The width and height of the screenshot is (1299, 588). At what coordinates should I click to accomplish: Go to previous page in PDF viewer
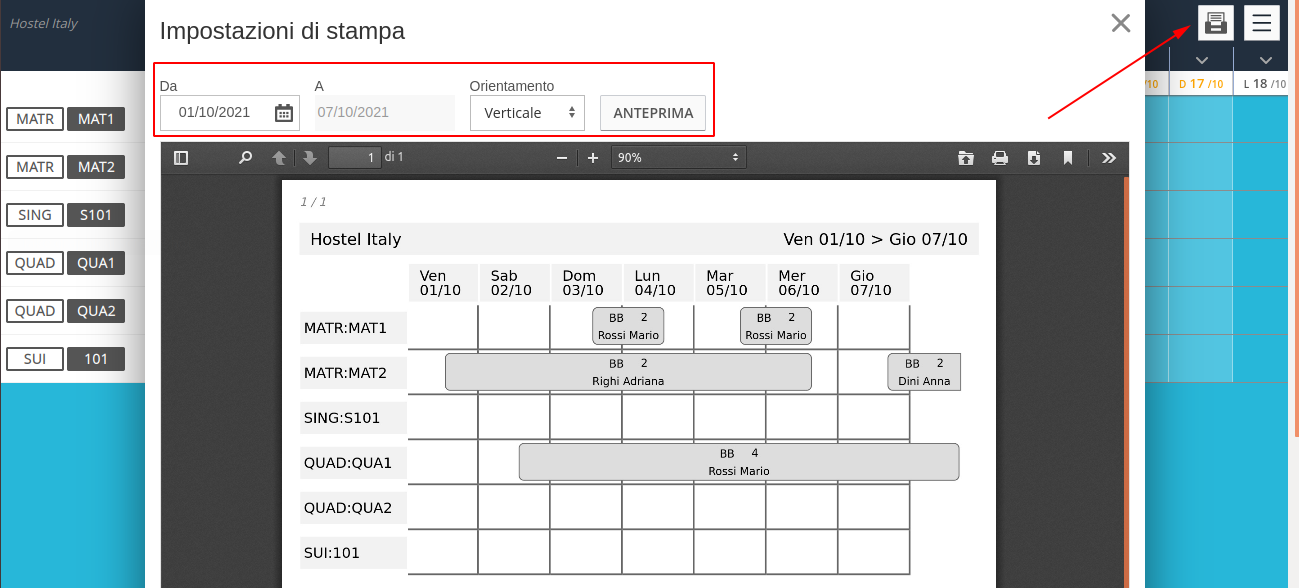click(x=279, y=158)
